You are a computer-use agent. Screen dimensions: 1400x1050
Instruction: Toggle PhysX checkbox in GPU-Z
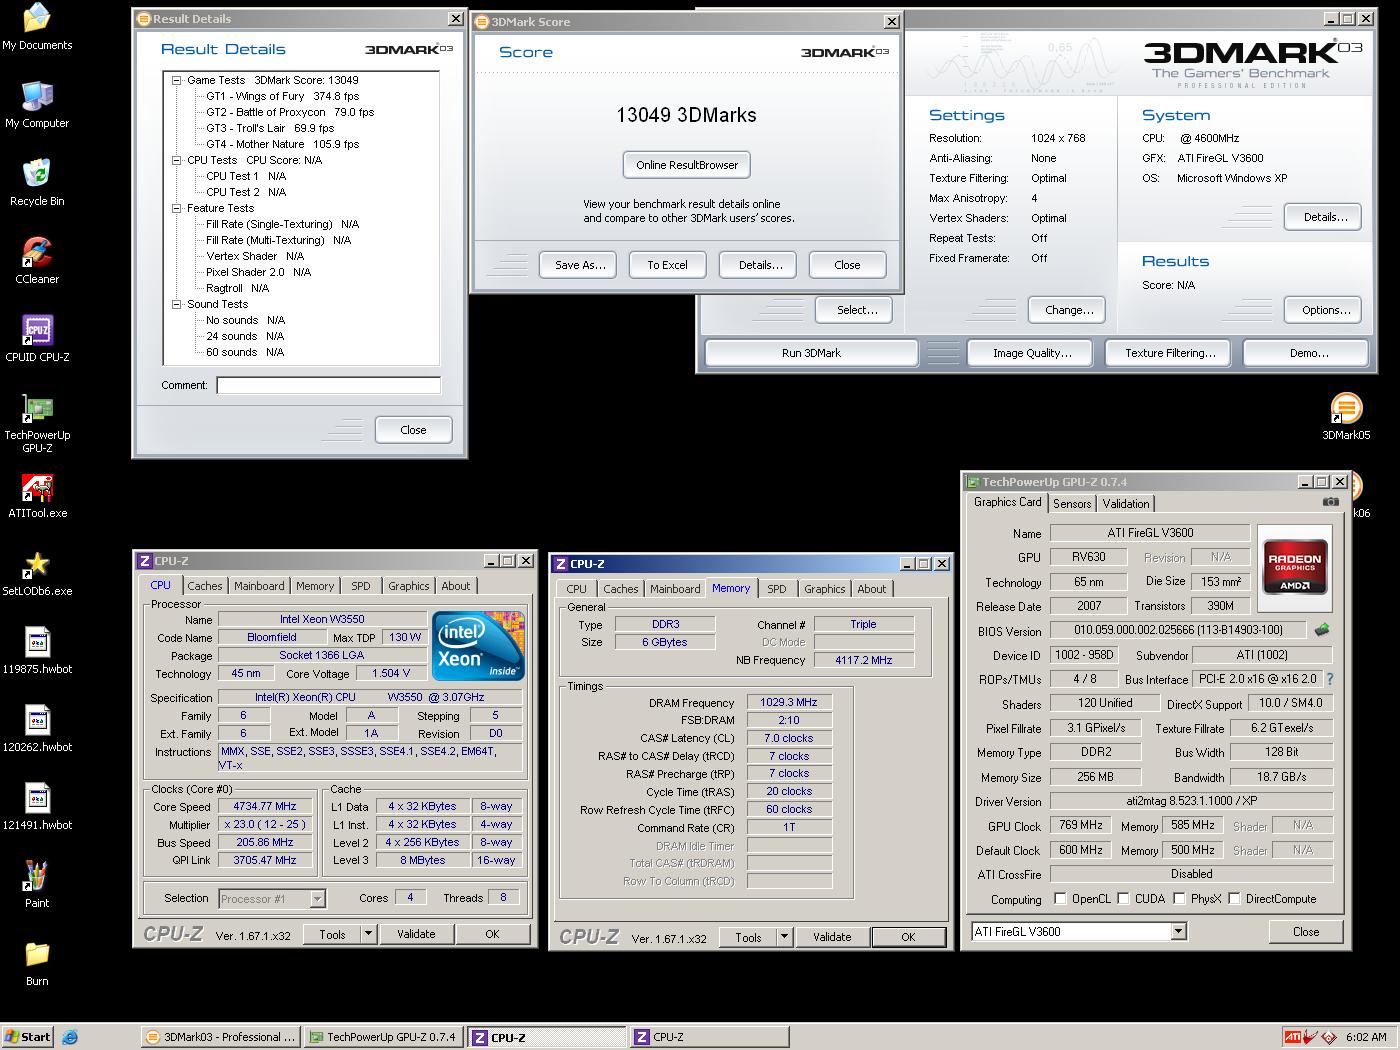[1179, 898]
